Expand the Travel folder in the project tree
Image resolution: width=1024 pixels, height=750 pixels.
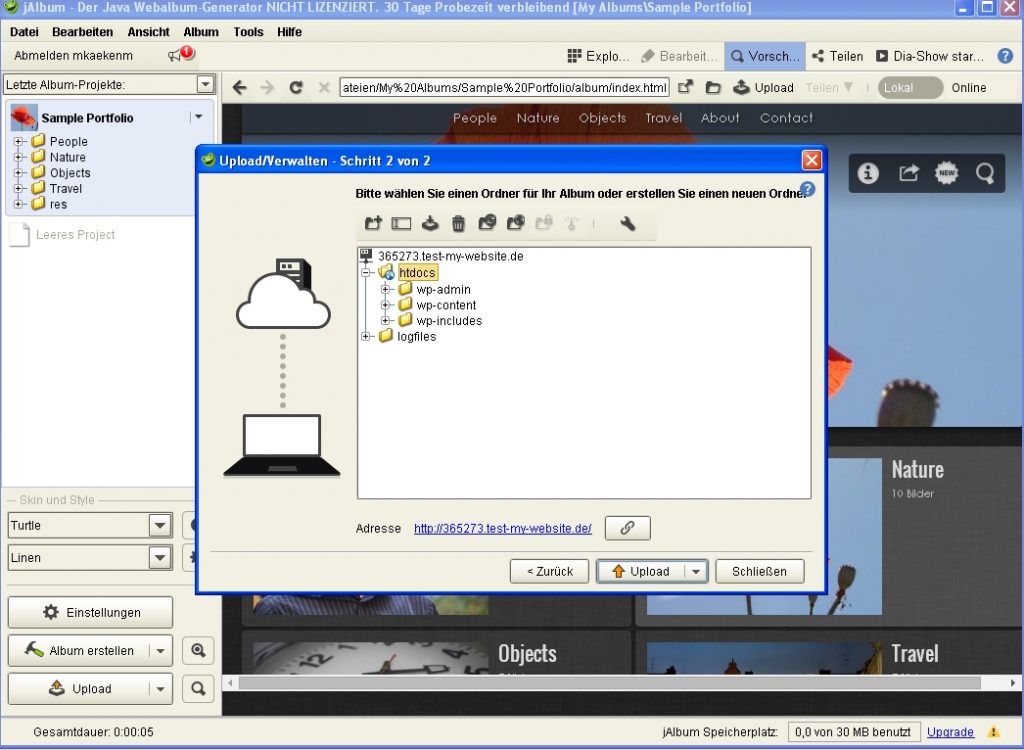(x=19, y=188)
